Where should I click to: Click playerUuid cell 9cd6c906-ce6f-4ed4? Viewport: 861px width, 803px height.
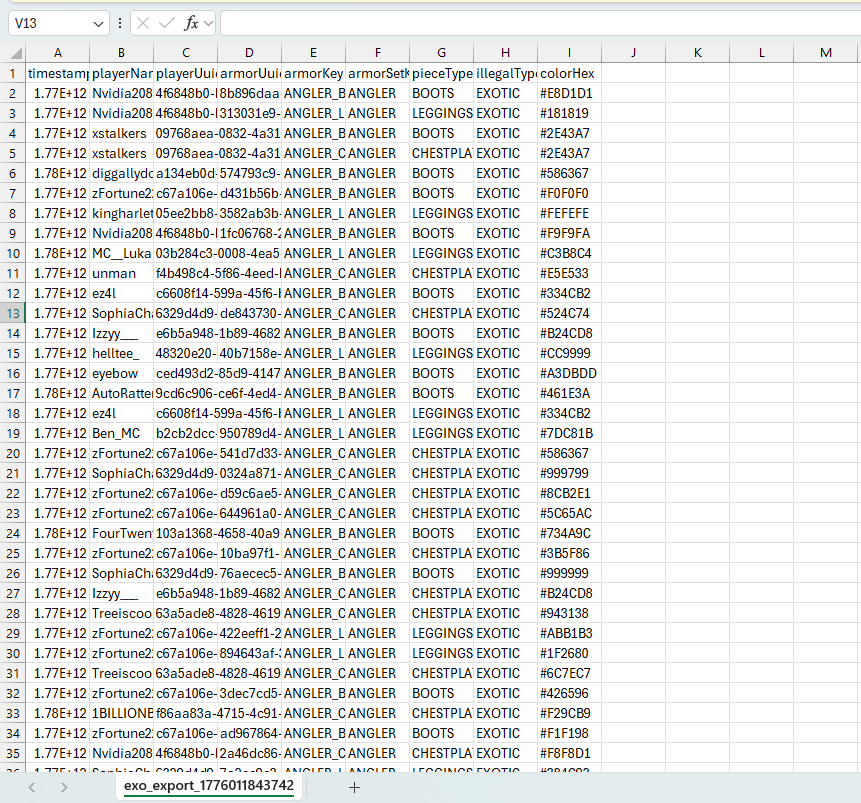(186, 393)
